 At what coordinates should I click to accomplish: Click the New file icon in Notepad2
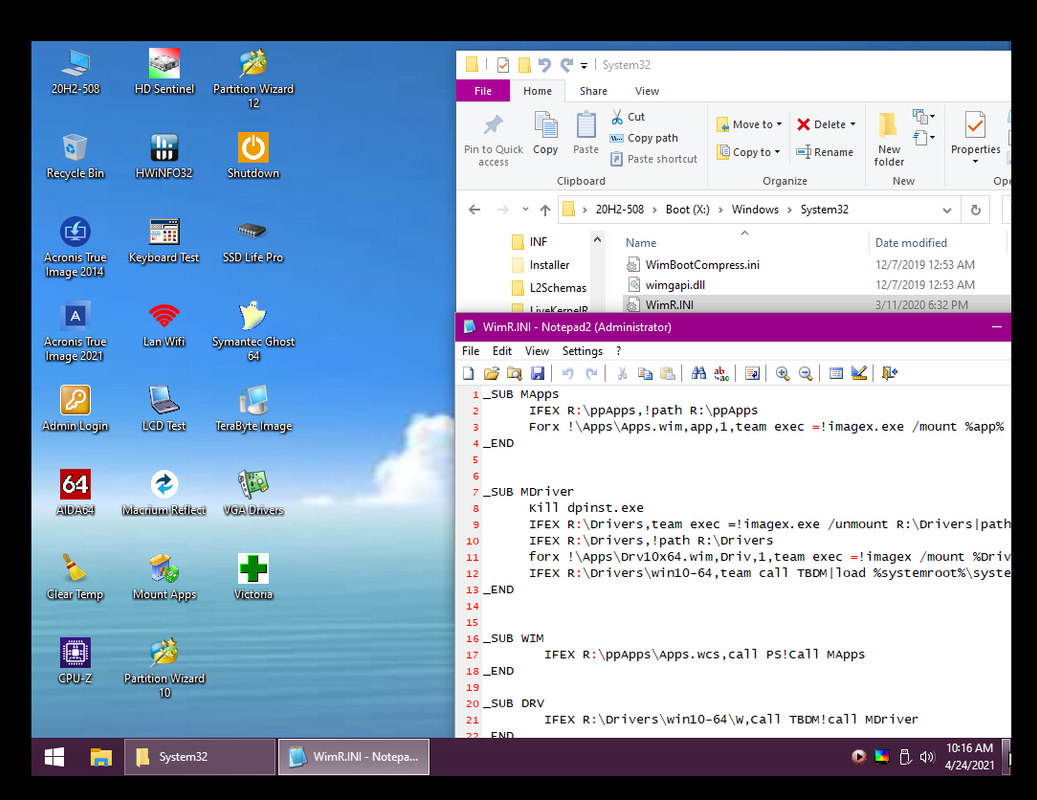point(468,374)
